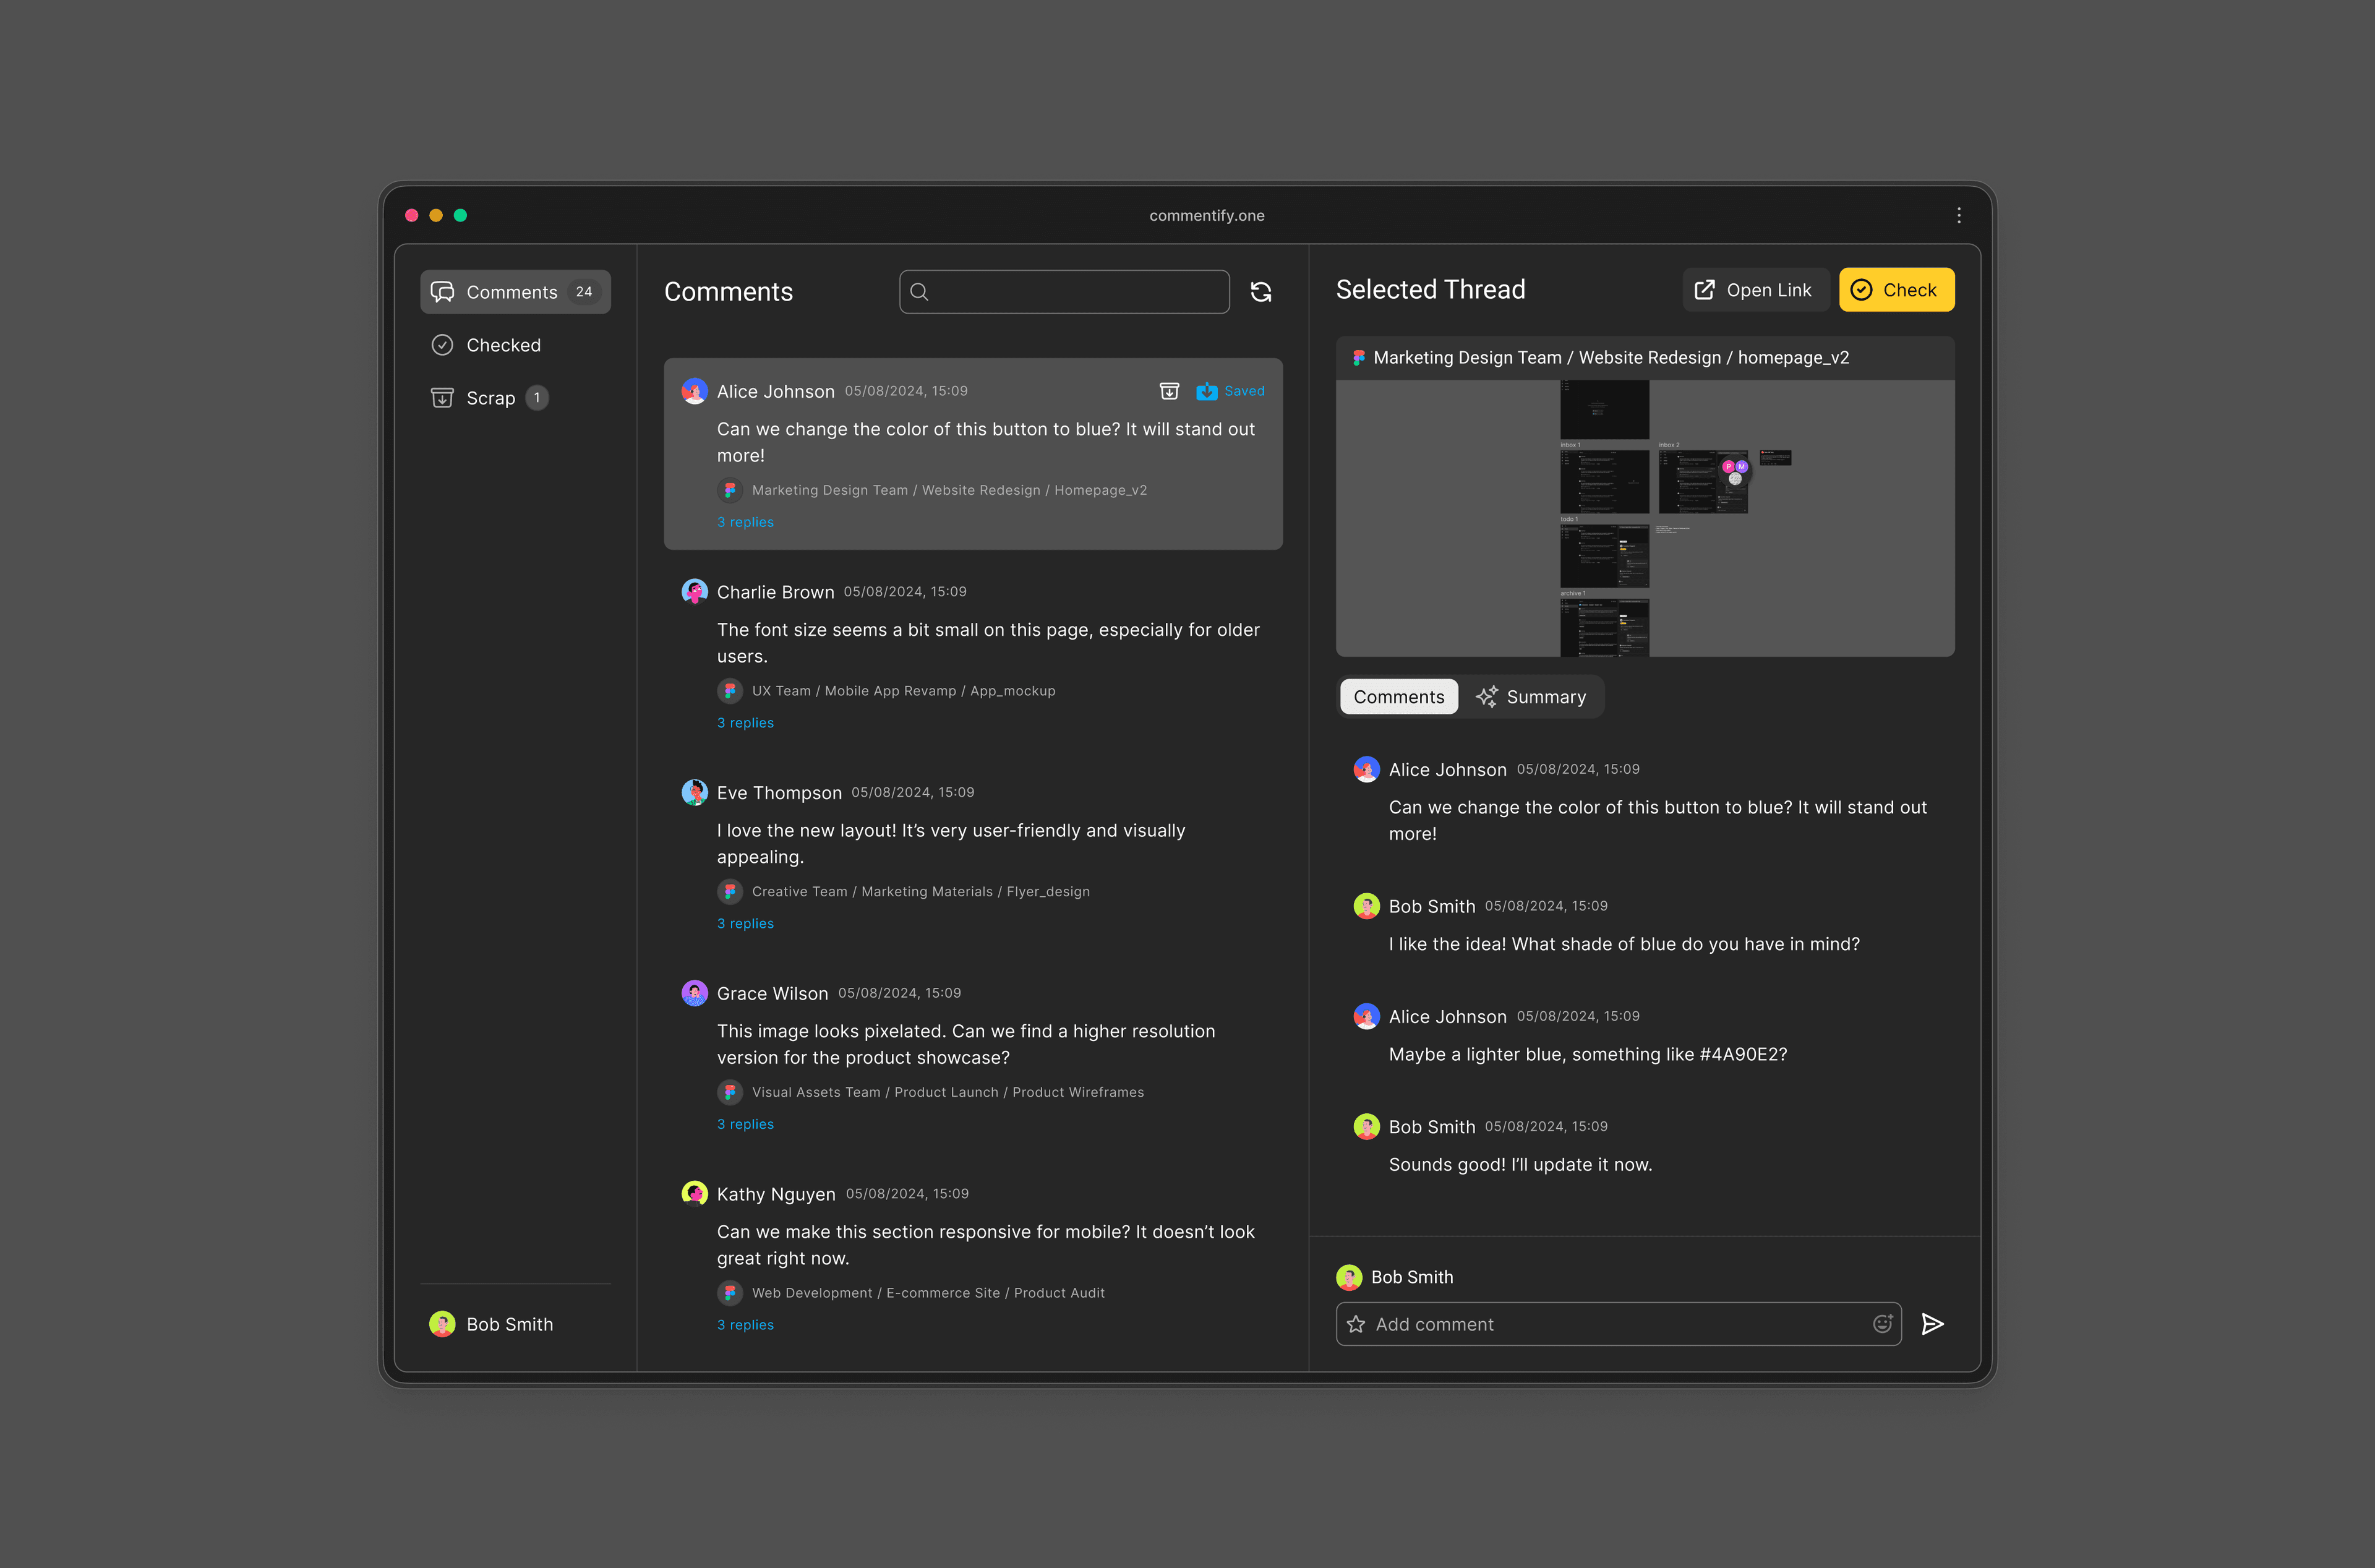Click 'Maybe a lighter blue' reply text
Viewport: 2375px width, 1568px height.
pyautogui.click(x=1588, y=1054)
